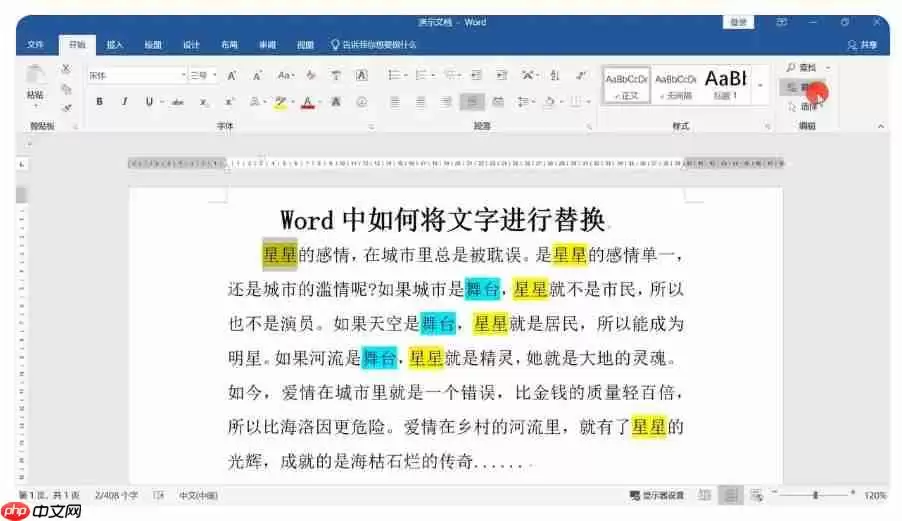This screenshot has height=521, width=902.
Task: Apply character border icon
Action: coord(361,75)
